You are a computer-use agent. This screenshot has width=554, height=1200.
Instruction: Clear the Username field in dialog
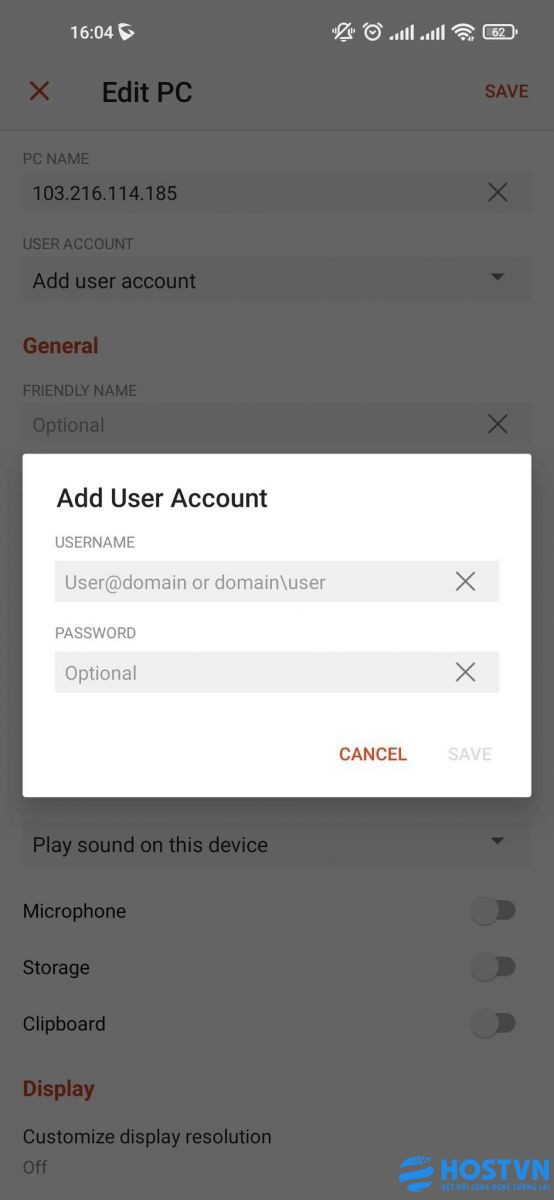coord(465,581)
